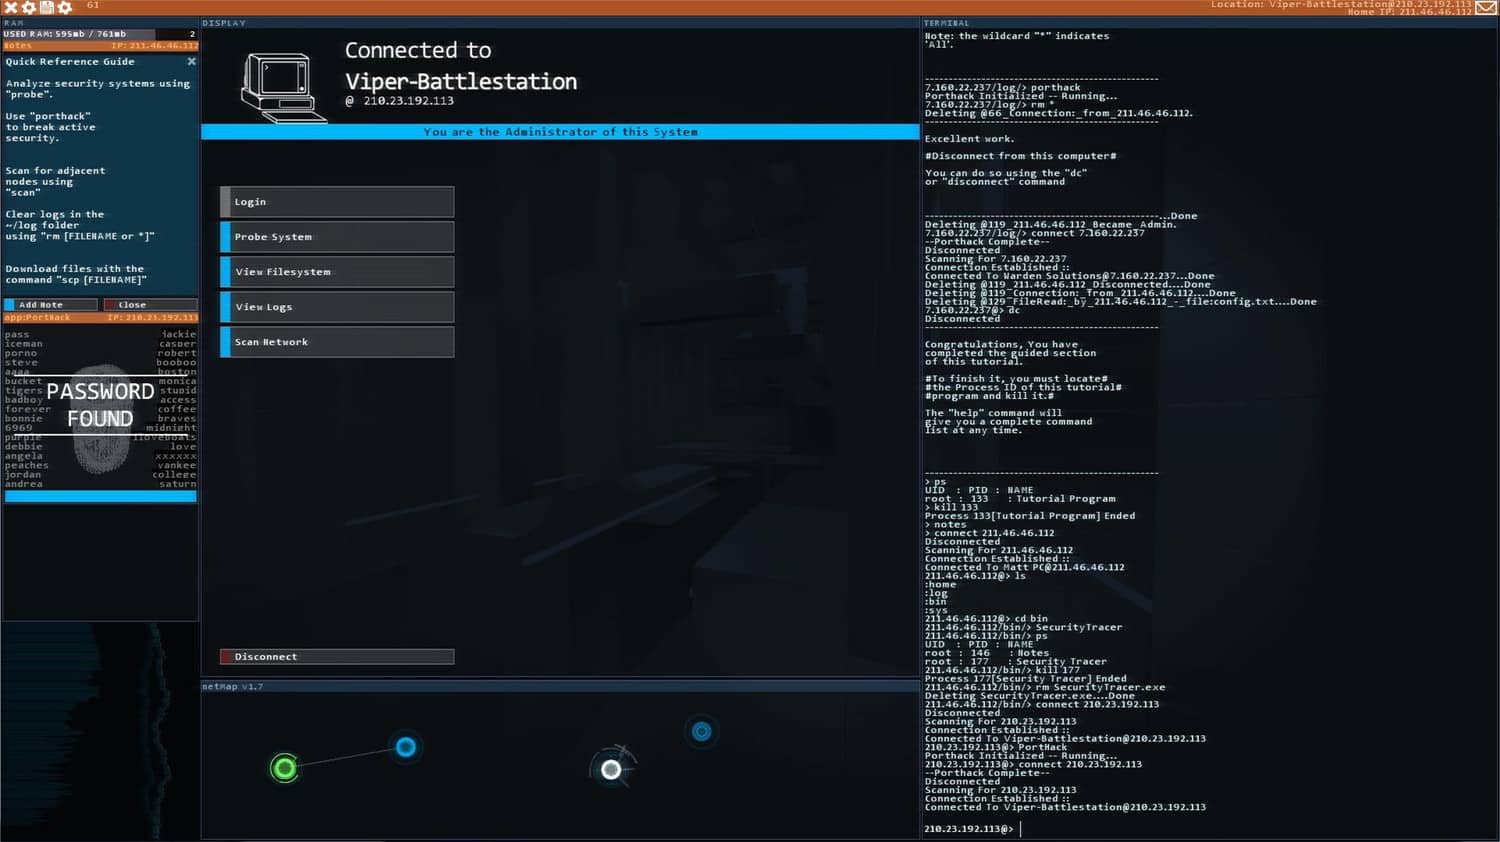Disconnect from Viper-Battlestation
This screenshot has height=842, width=1500.
point(336,656)
